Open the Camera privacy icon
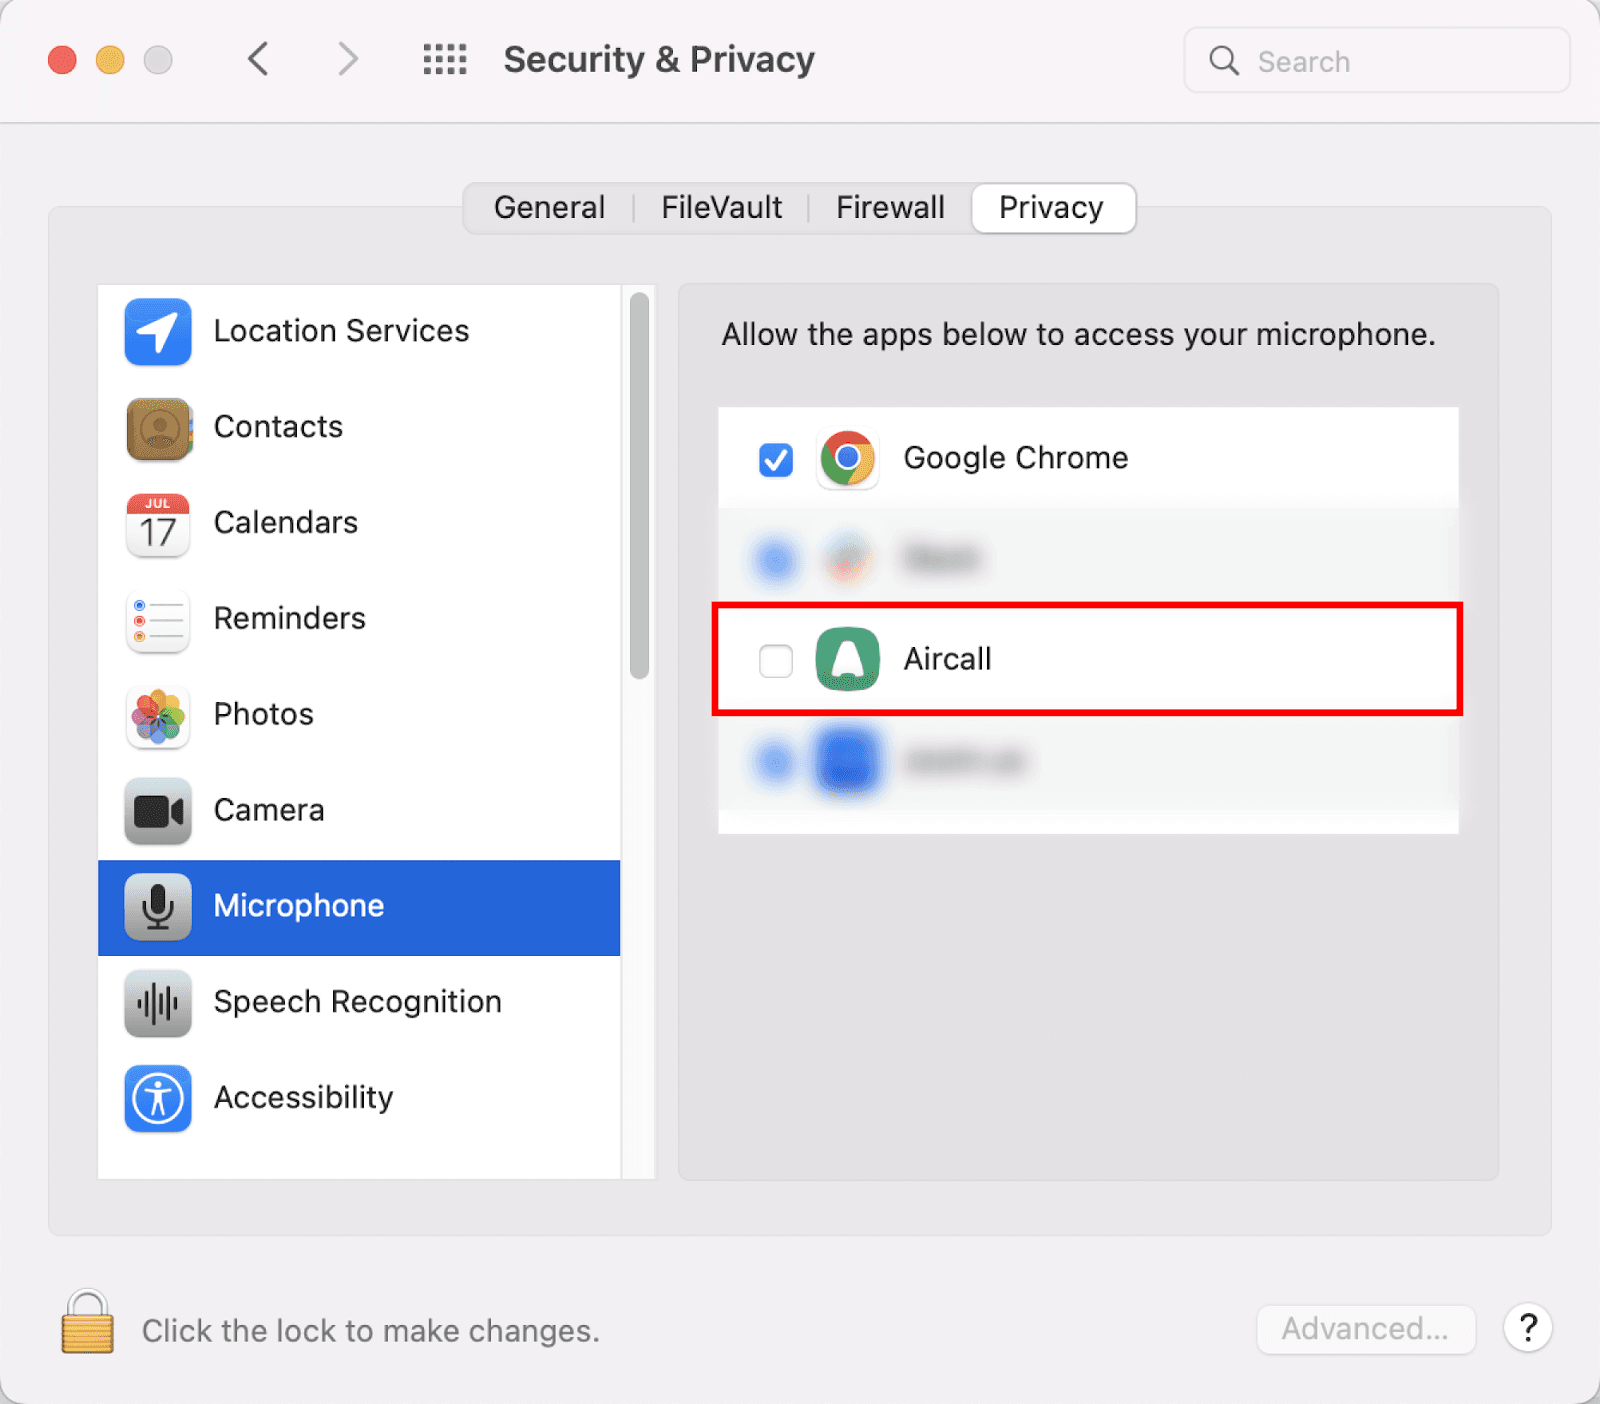The height and width of the screenshot is (1404, 1600). [x=157, y=811]
